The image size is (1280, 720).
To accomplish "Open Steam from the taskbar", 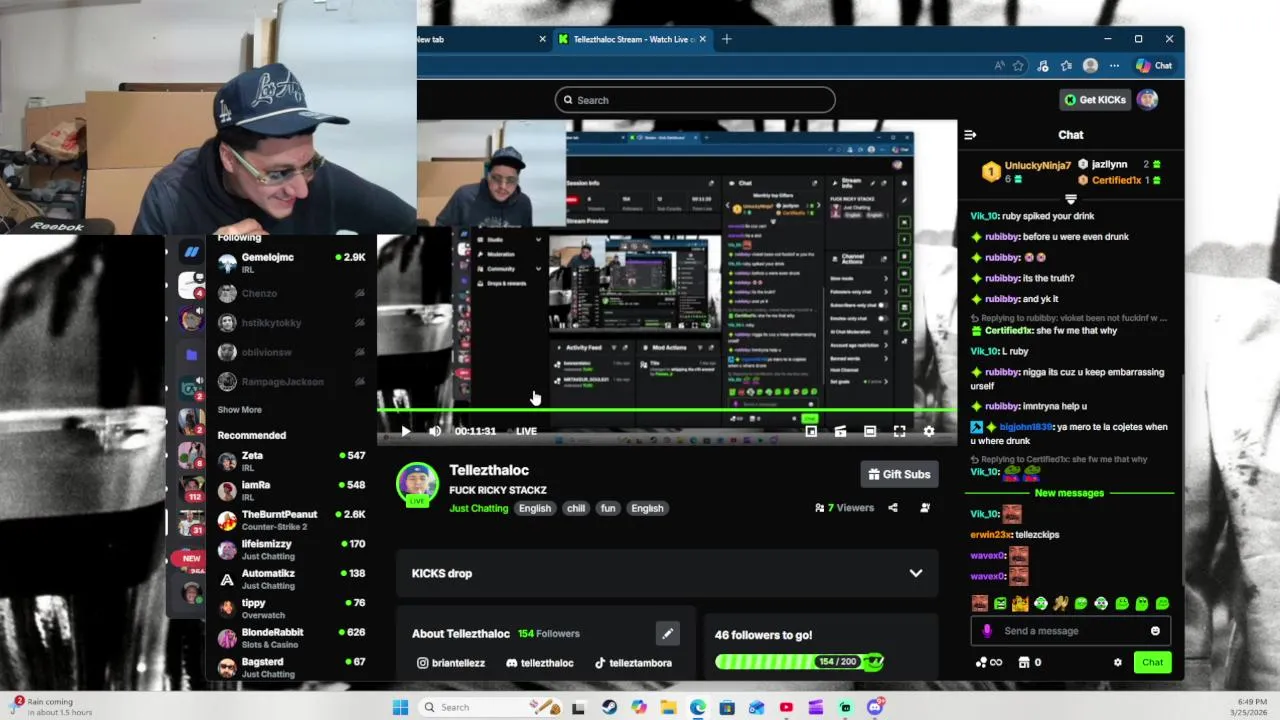I will pyautogui.click(x=608, y=707).
